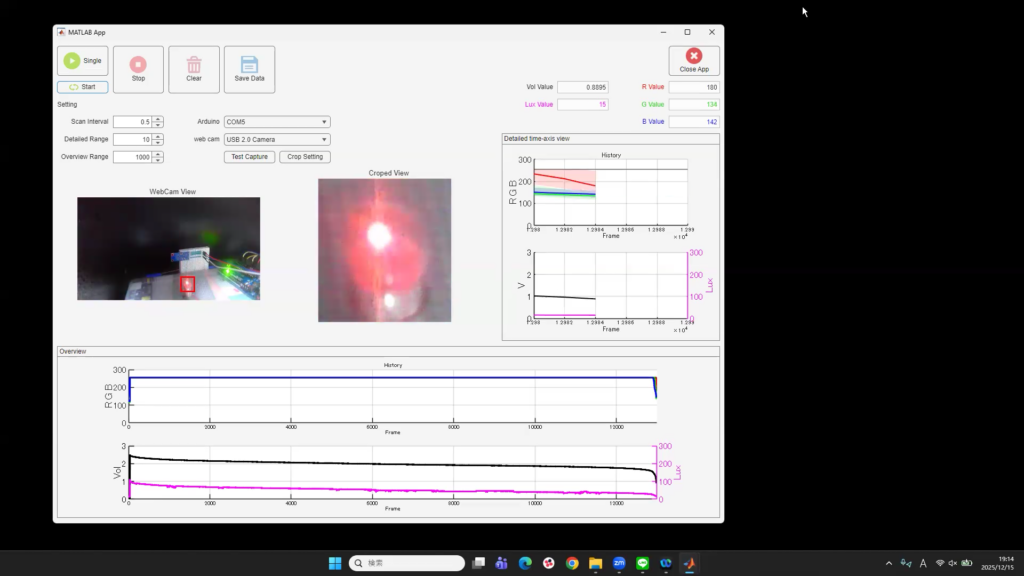Click the red Close App button

point(694,61)
